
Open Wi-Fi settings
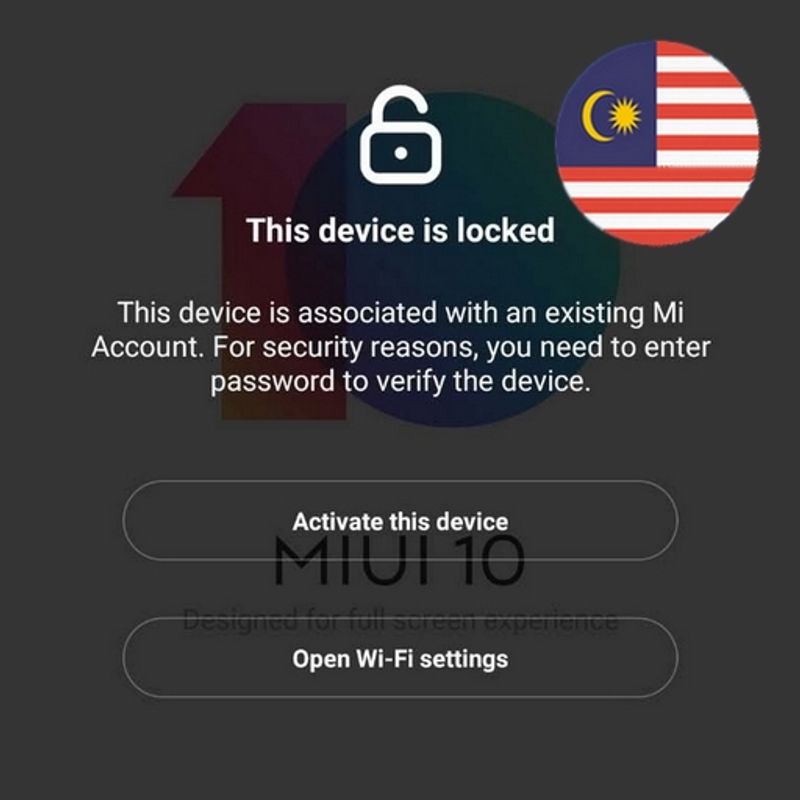pos(401,658)
